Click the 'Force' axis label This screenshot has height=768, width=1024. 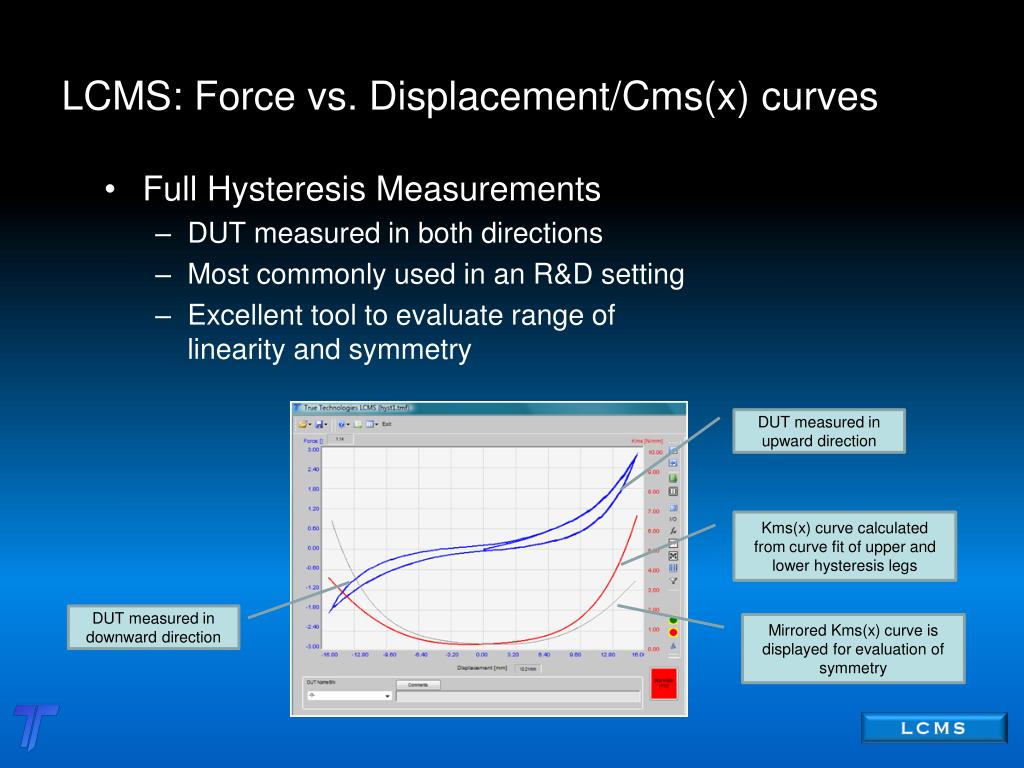(x=313, y=441)
